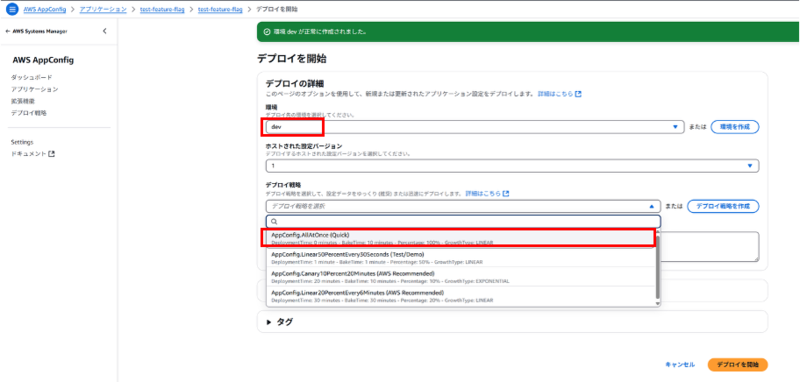This screenshot has height=382, width=800.
Task: Click the デプロイ戦略を作成 button
Action: (x=723, y=206)
